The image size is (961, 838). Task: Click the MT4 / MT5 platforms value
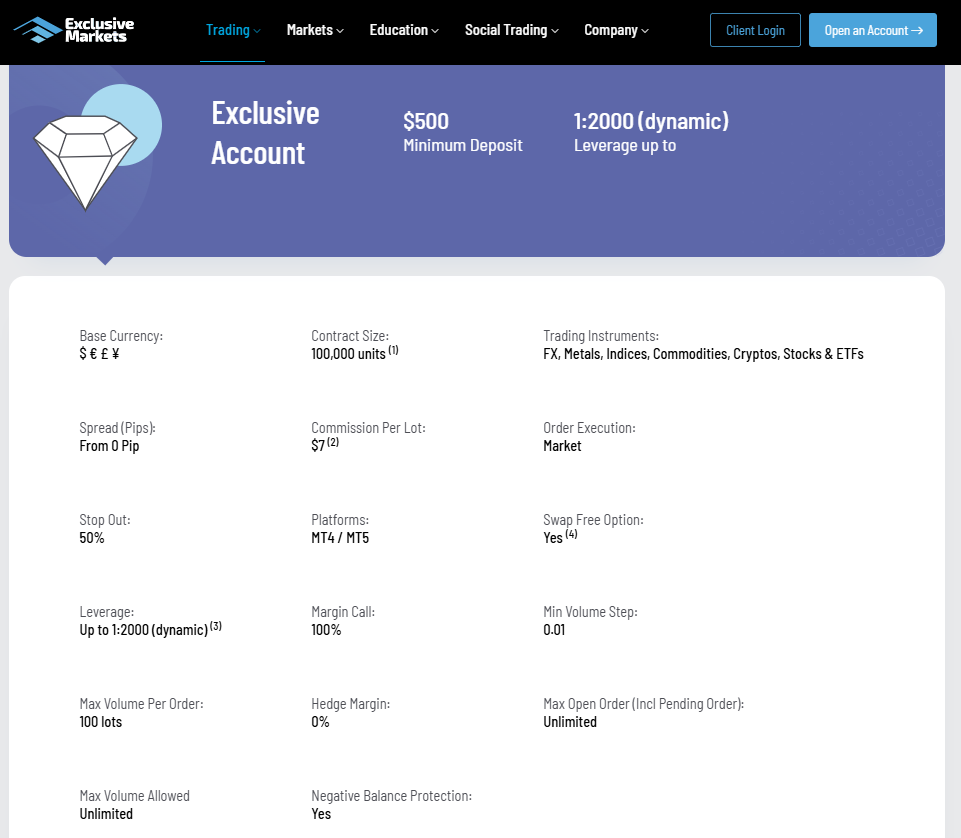(340, 538)
